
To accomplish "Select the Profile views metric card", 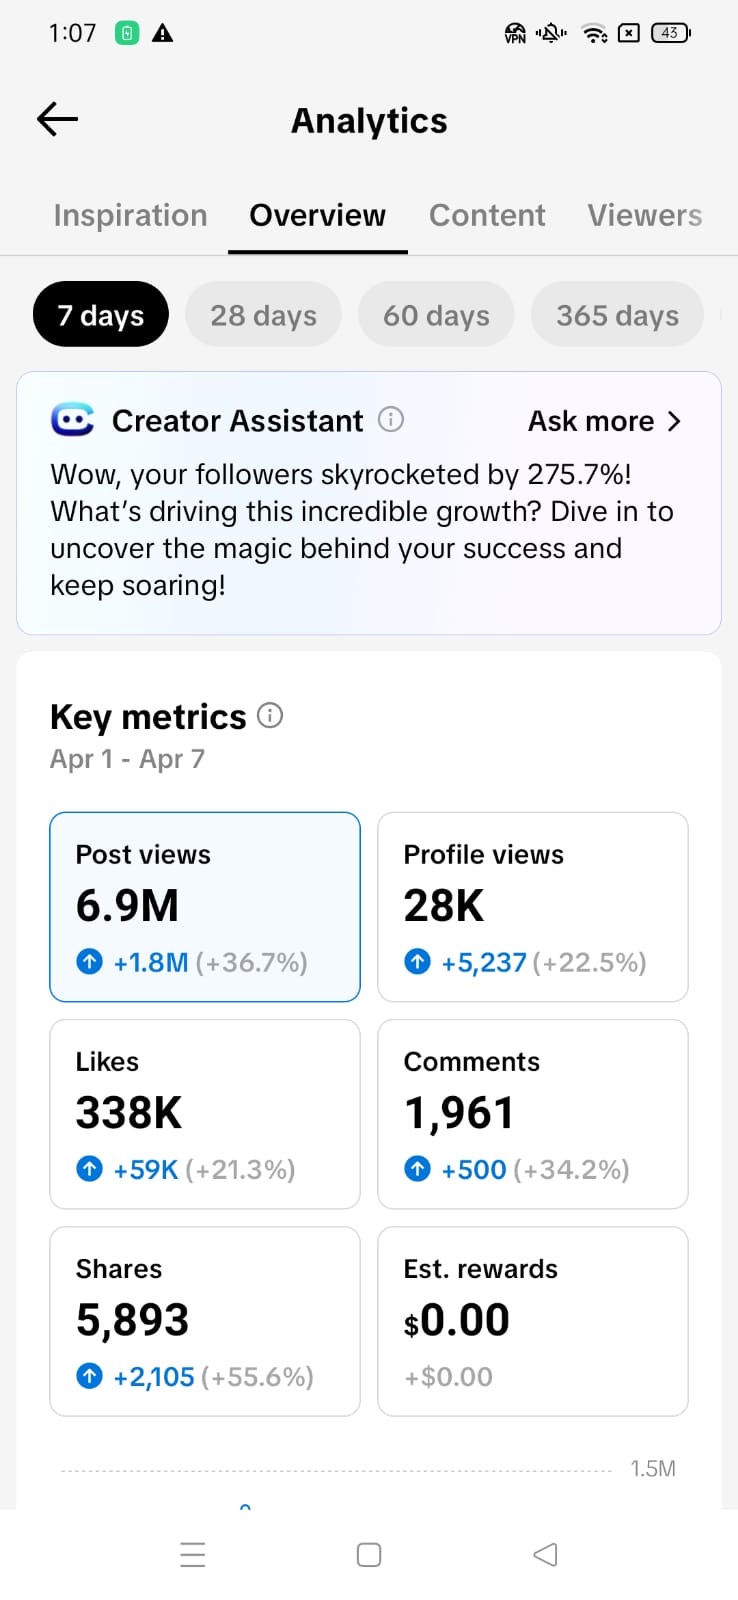I will [532, 906].
